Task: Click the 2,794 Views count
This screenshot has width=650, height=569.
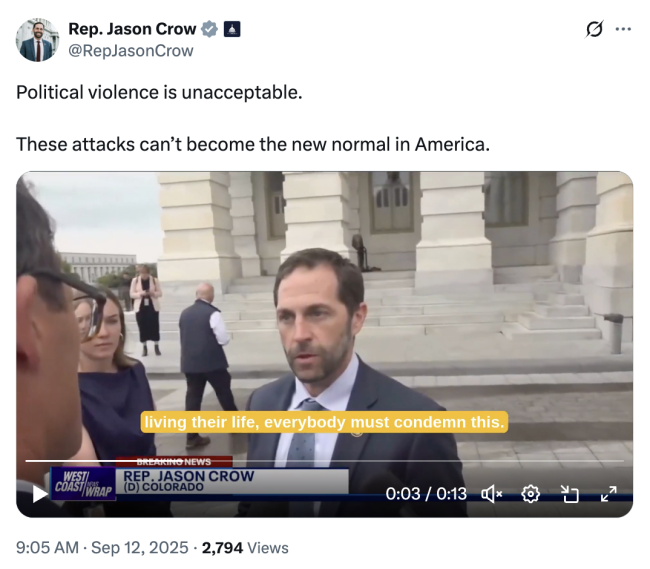Action: point(245,547)
